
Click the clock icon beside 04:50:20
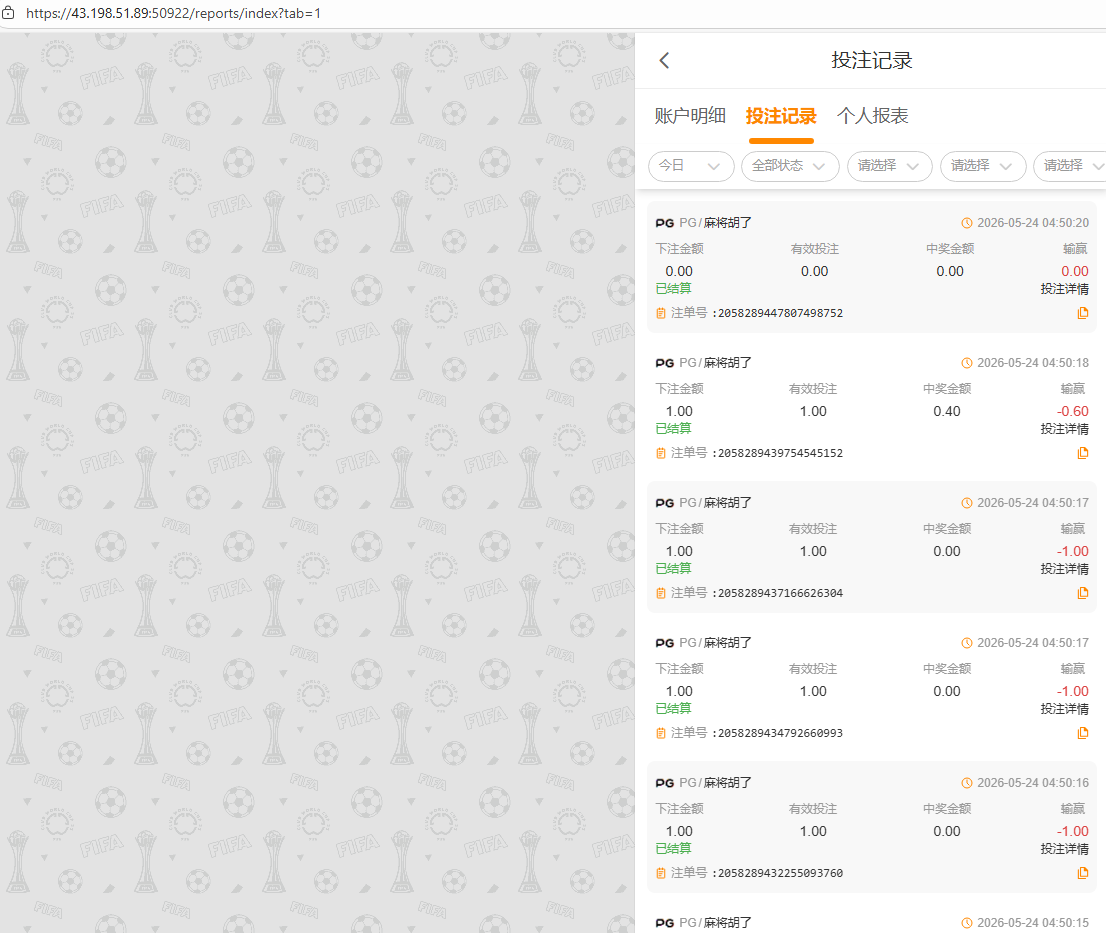(x=967, y=223)
